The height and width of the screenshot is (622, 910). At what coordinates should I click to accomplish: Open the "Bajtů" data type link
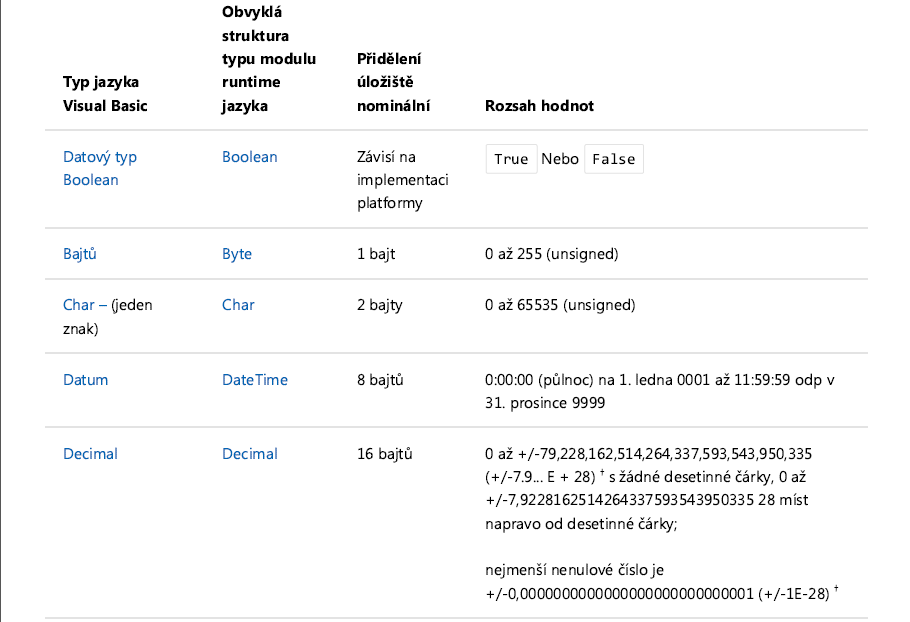tap(80, 254)
